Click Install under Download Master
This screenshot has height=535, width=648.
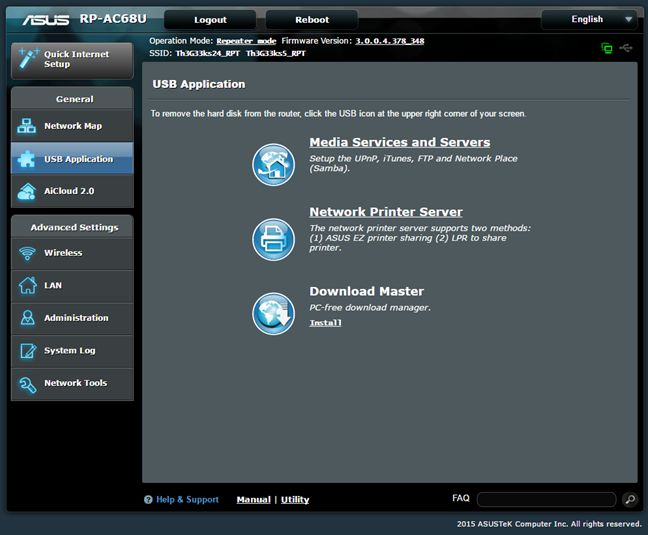[x=326, y=323]
